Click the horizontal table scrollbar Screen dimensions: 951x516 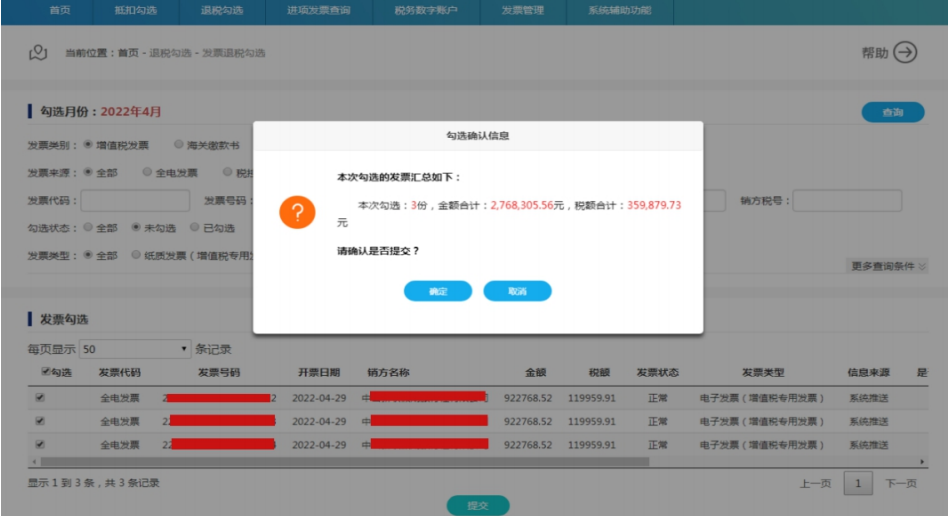[344, 462]
